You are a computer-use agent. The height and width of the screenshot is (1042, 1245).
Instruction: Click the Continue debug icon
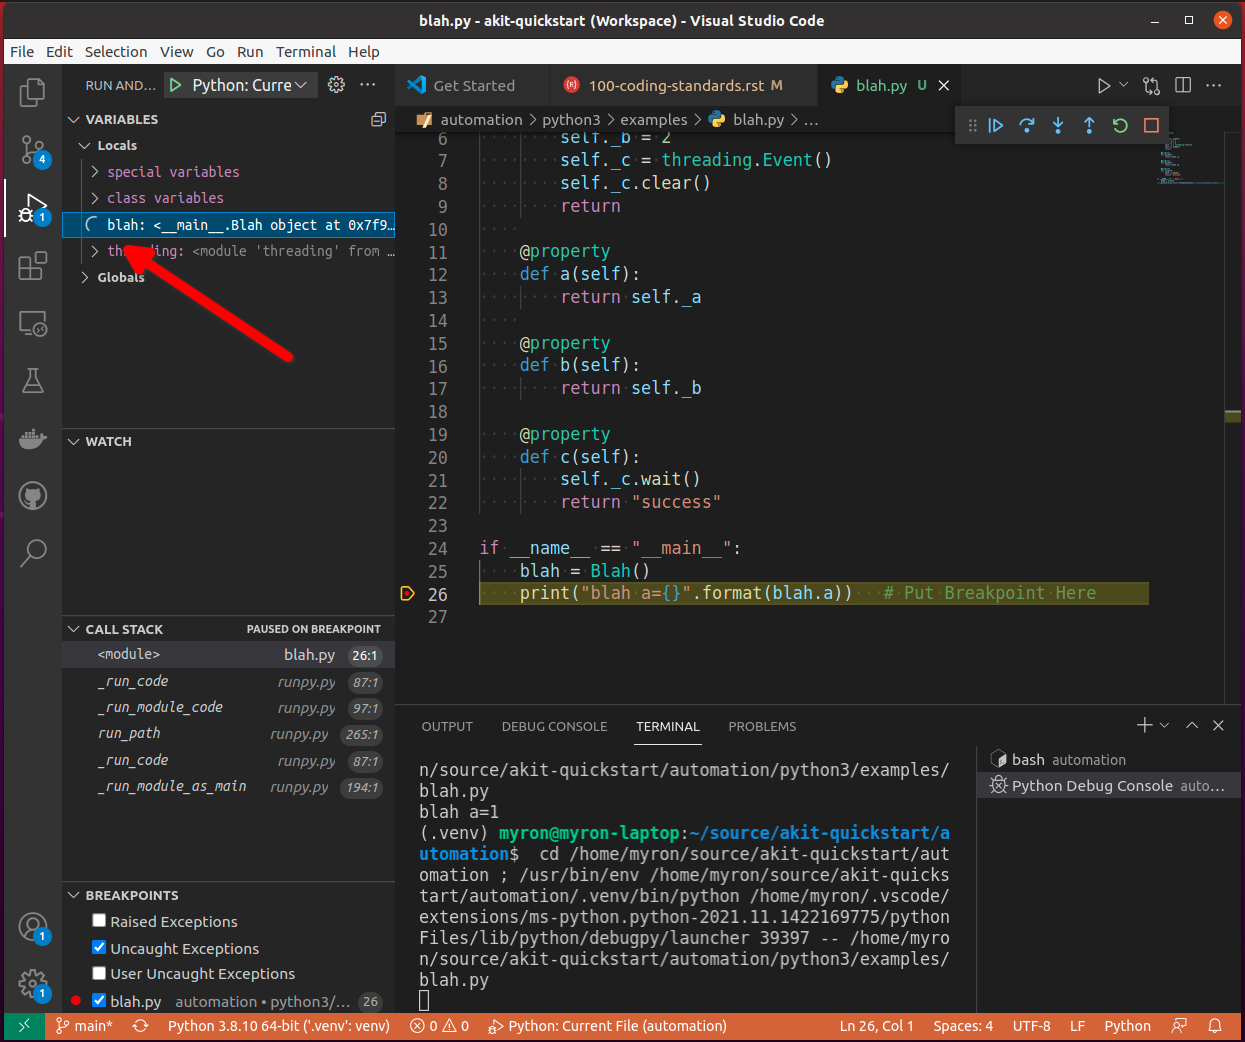coord(995,125)
